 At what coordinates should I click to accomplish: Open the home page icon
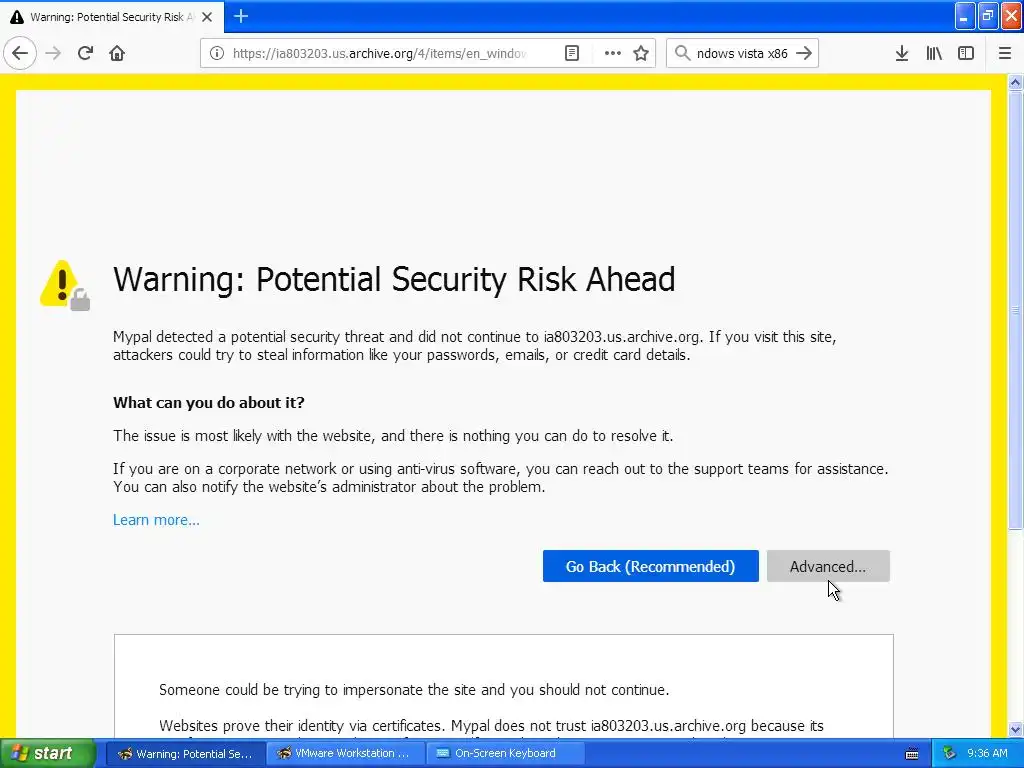117,53
